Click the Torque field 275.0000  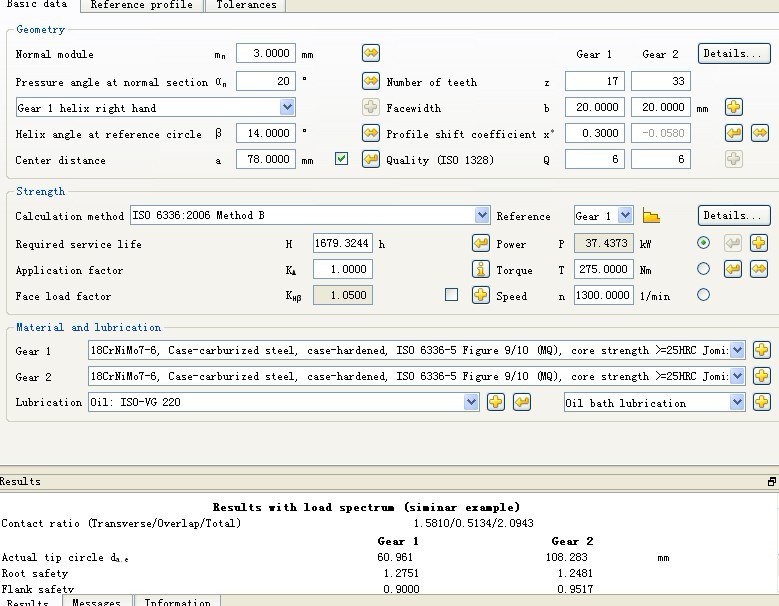tap(604, 269)
